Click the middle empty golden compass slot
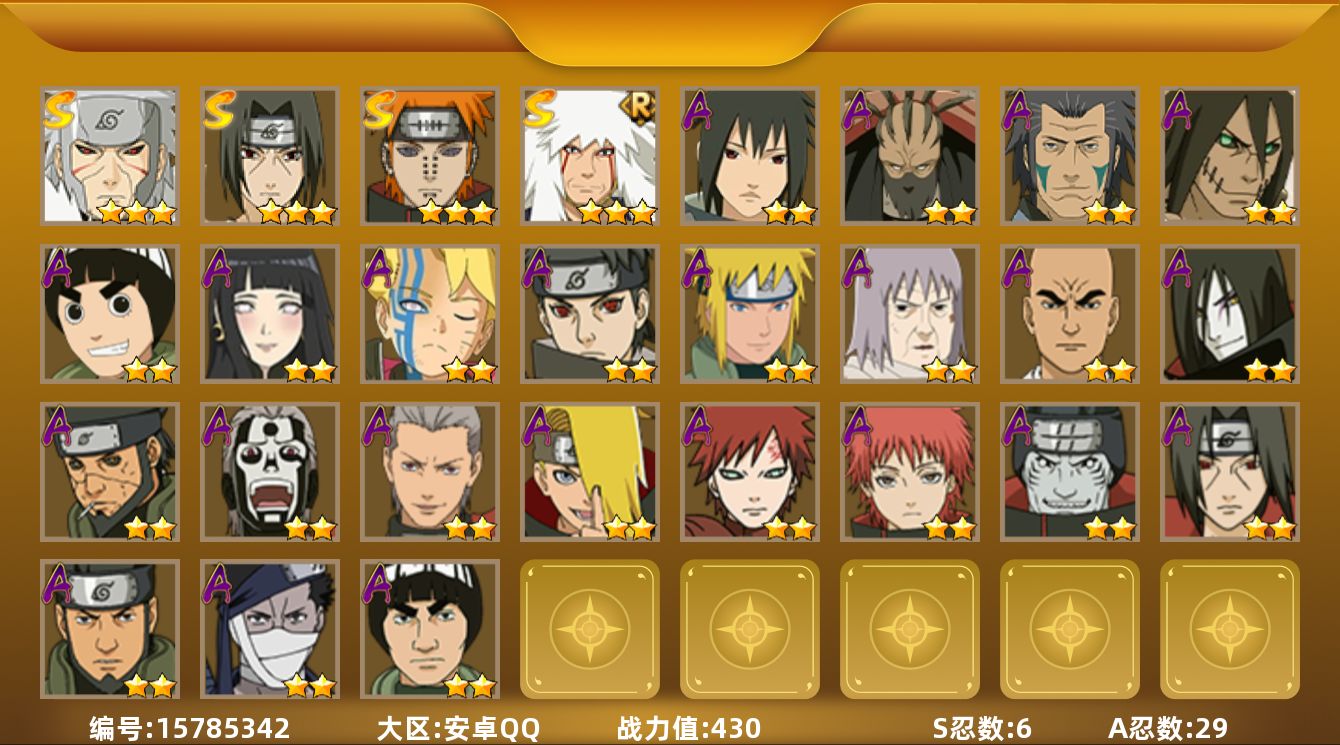Image resolution: width=1340 pixels, height=745 pixels. tap(910, 629)
